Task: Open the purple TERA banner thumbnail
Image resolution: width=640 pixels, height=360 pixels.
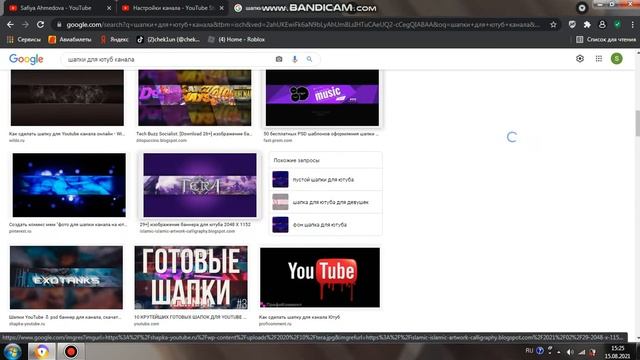Action: tap(200, 185)
